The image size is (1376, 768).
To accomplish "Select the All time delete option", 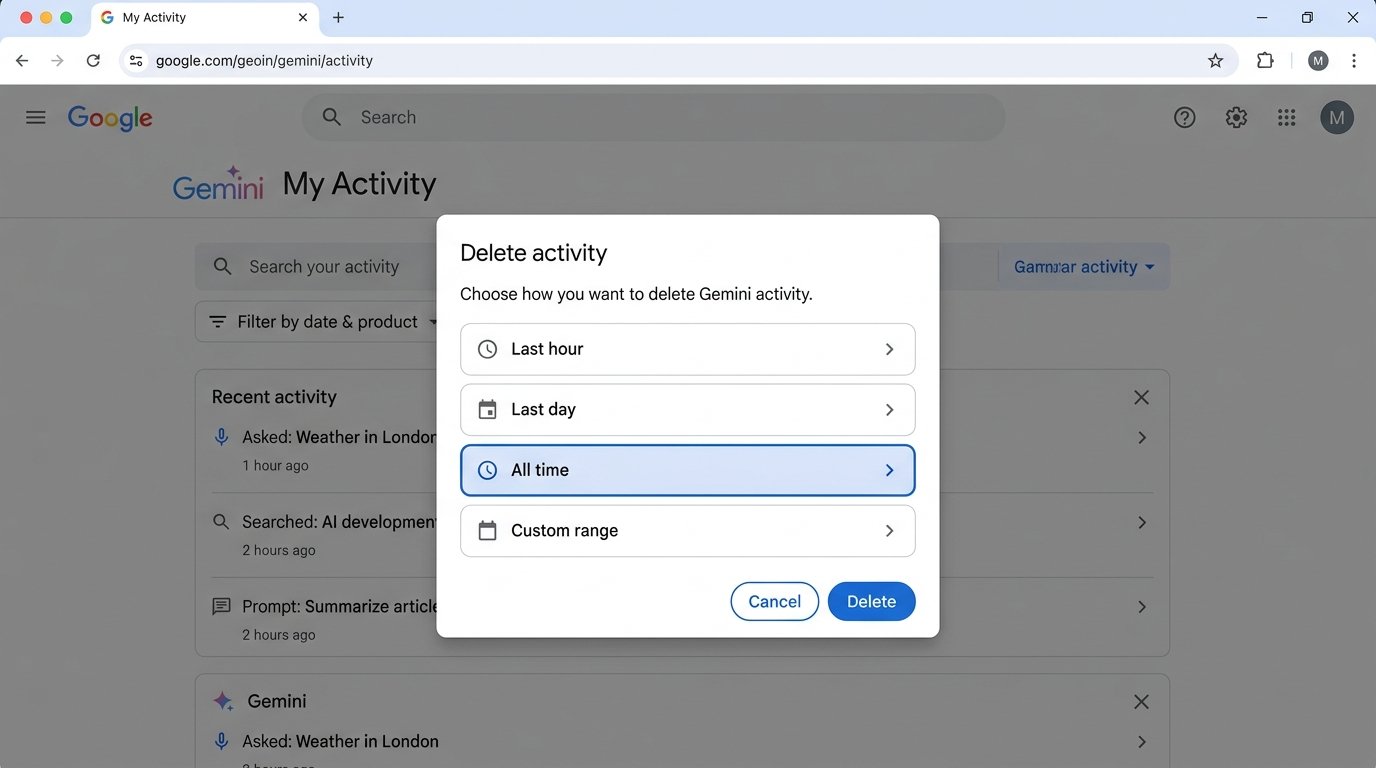I will coord(688,470).
